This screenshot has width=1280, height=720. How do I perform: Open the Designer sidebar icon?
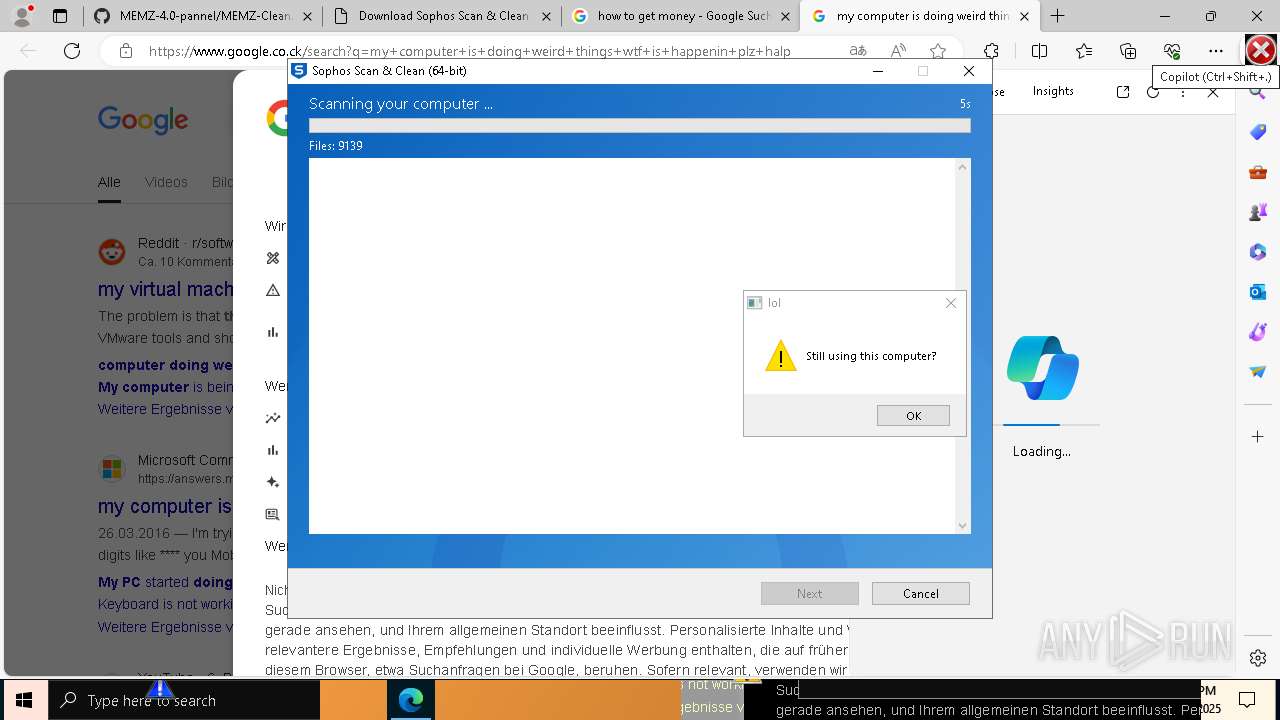click(1258, 332)
